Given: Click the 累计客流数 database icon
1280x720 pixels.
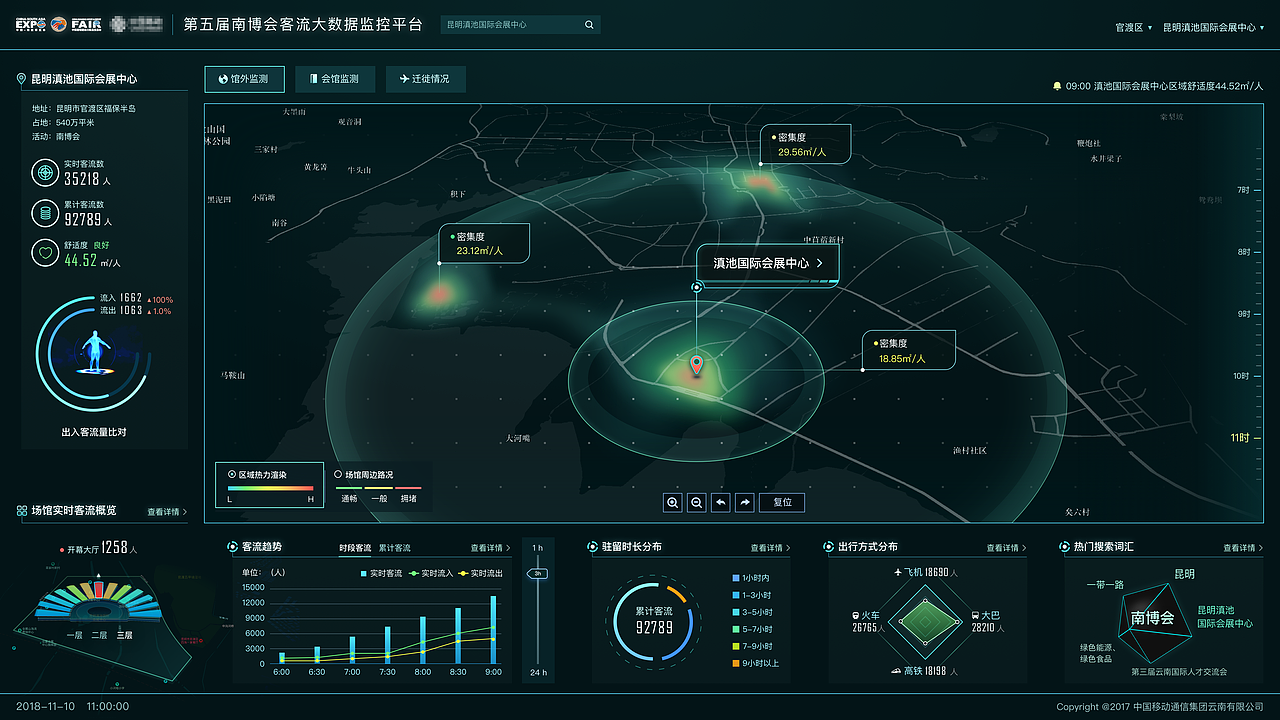Looking at the screenshot, I should tap(45, 213).
